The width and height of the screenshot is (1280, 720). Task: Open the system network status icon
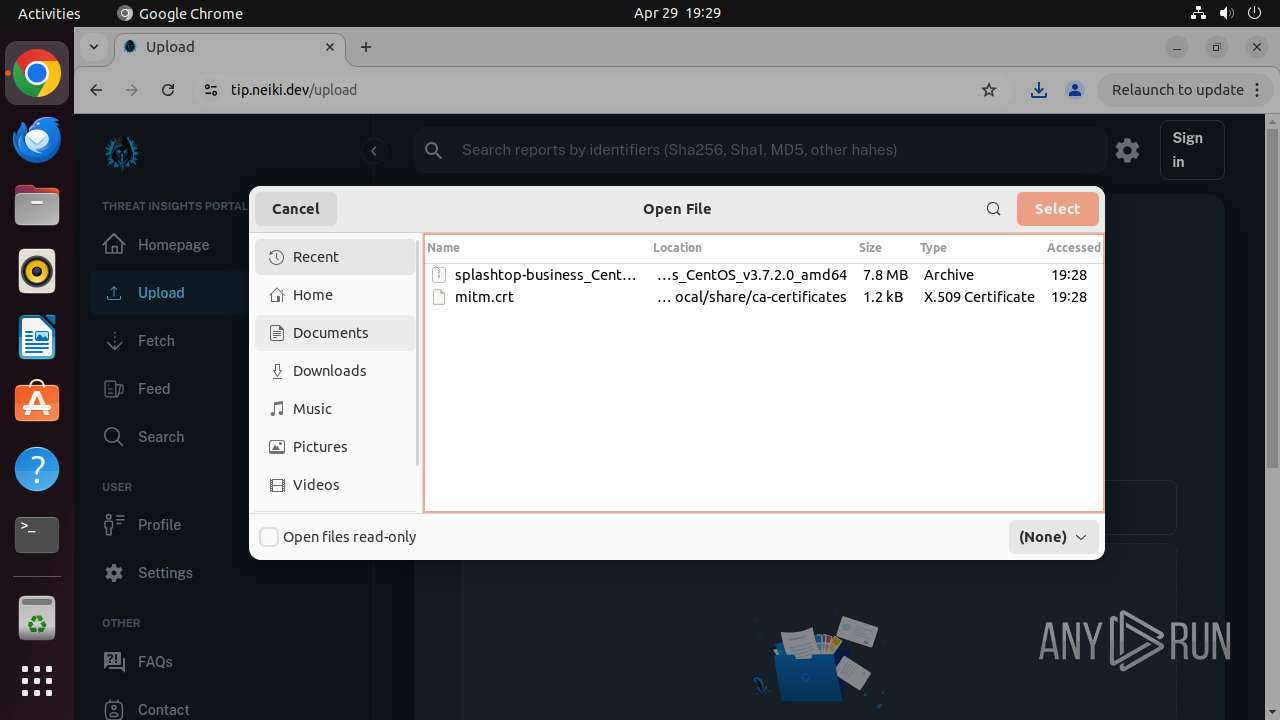tap(1198, 13)
